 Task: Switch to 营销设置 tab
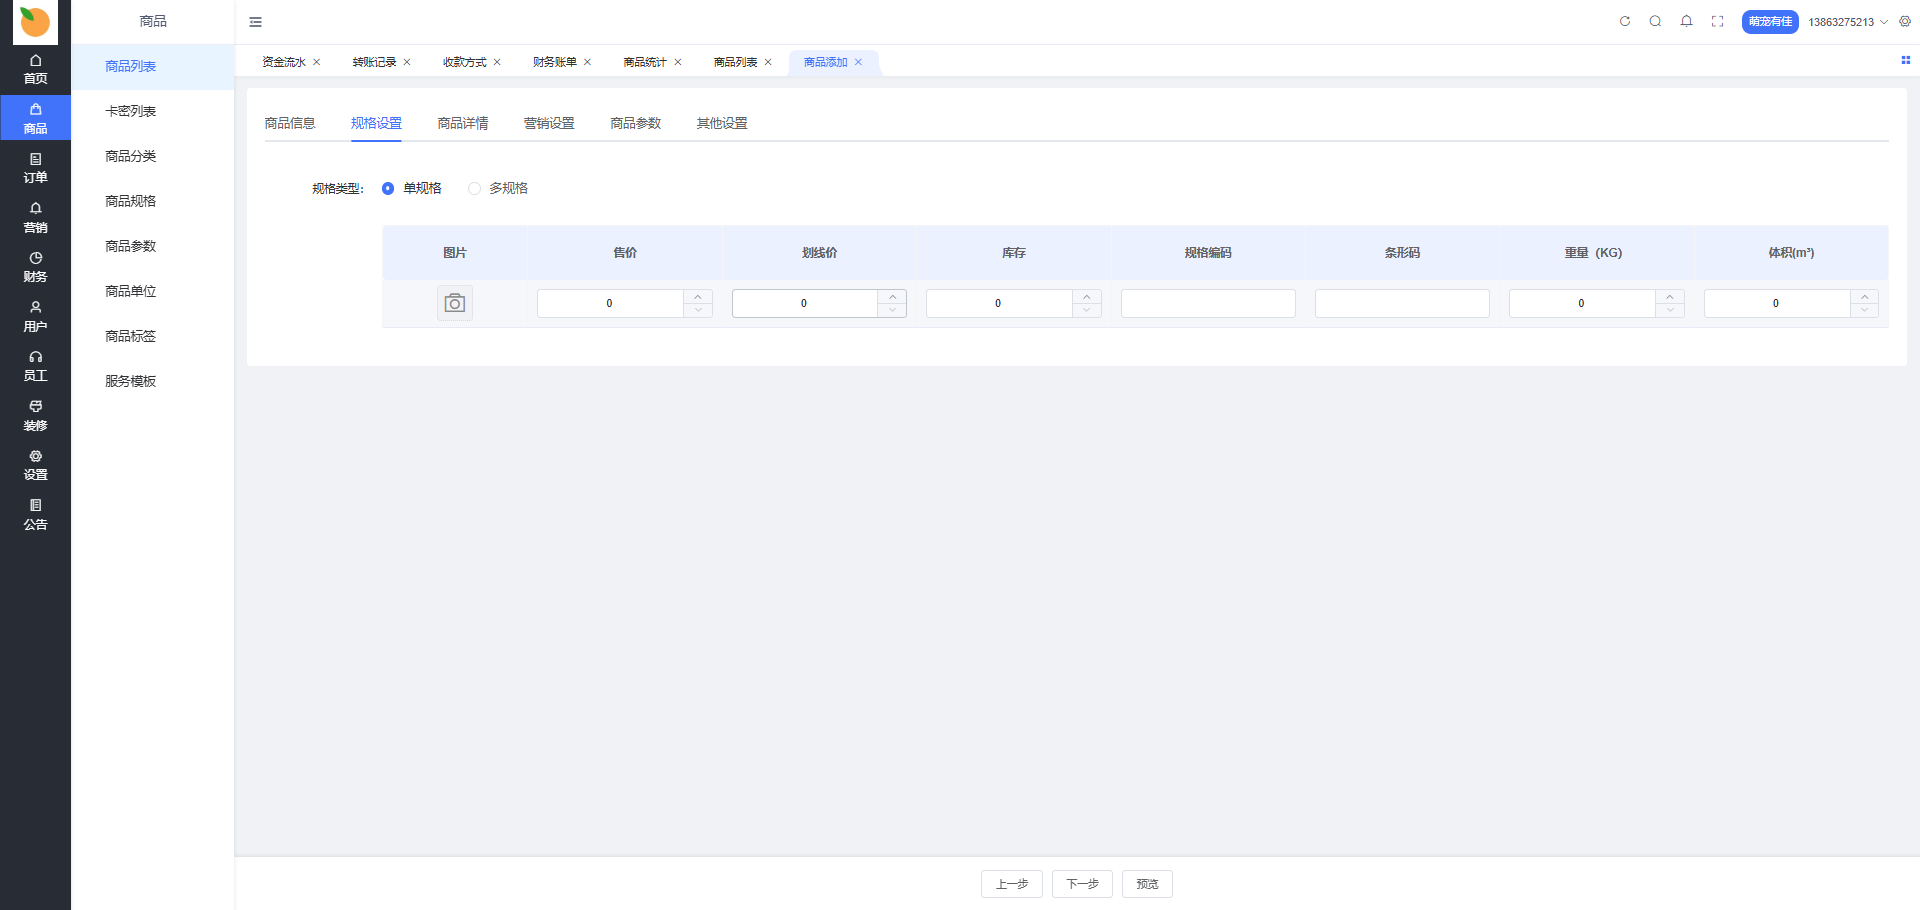tap(549, 123)
